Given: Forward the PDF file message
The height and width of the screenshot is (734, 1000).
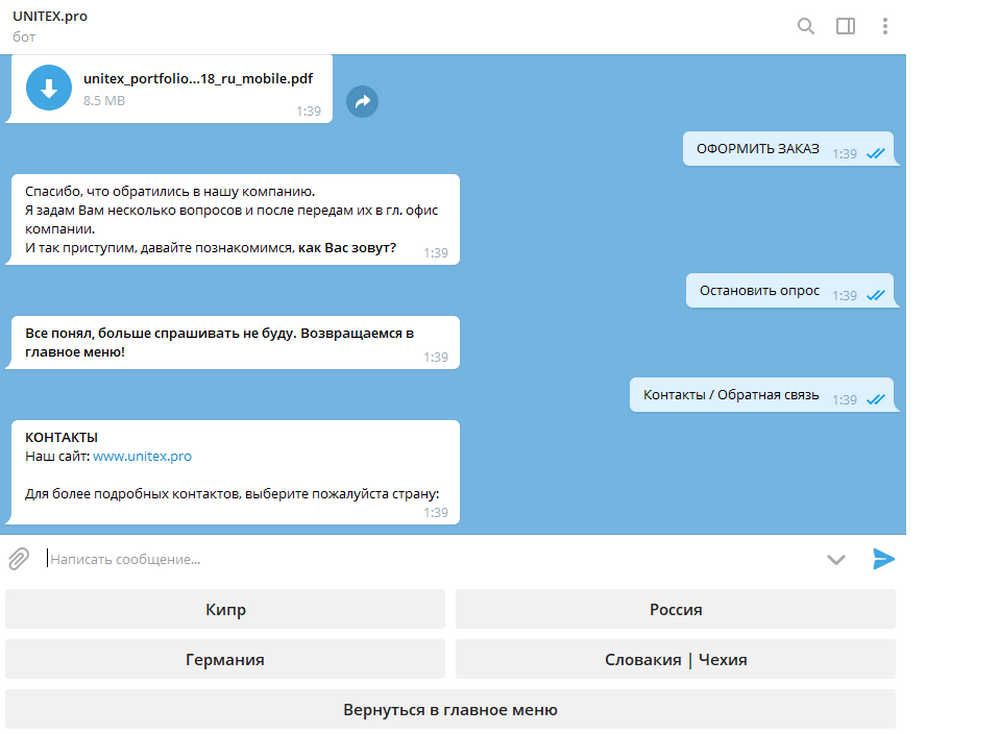Looking at the screenshot, I should click(x=362, y=101).
